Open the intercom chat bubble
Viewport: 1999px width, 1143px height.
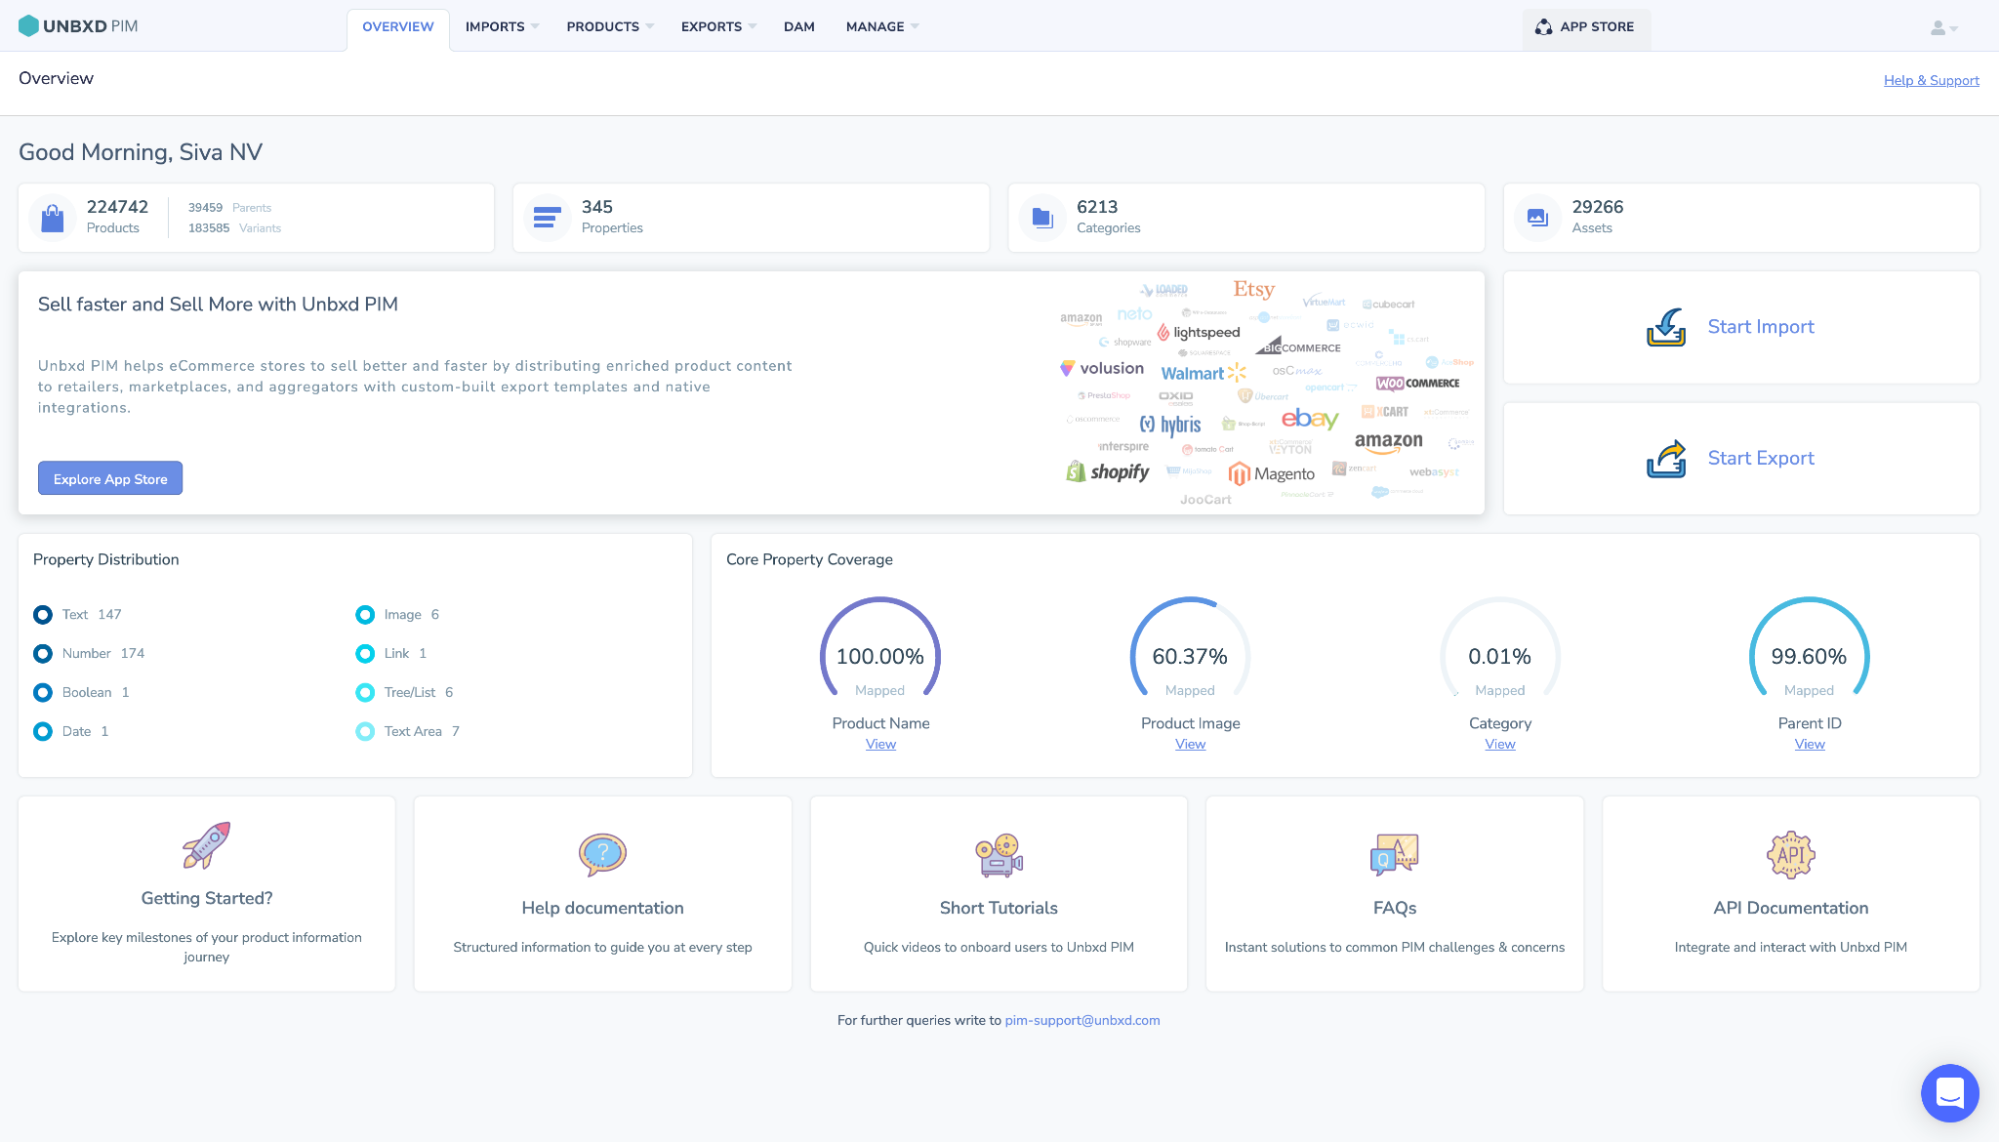pos(1948,1093)
